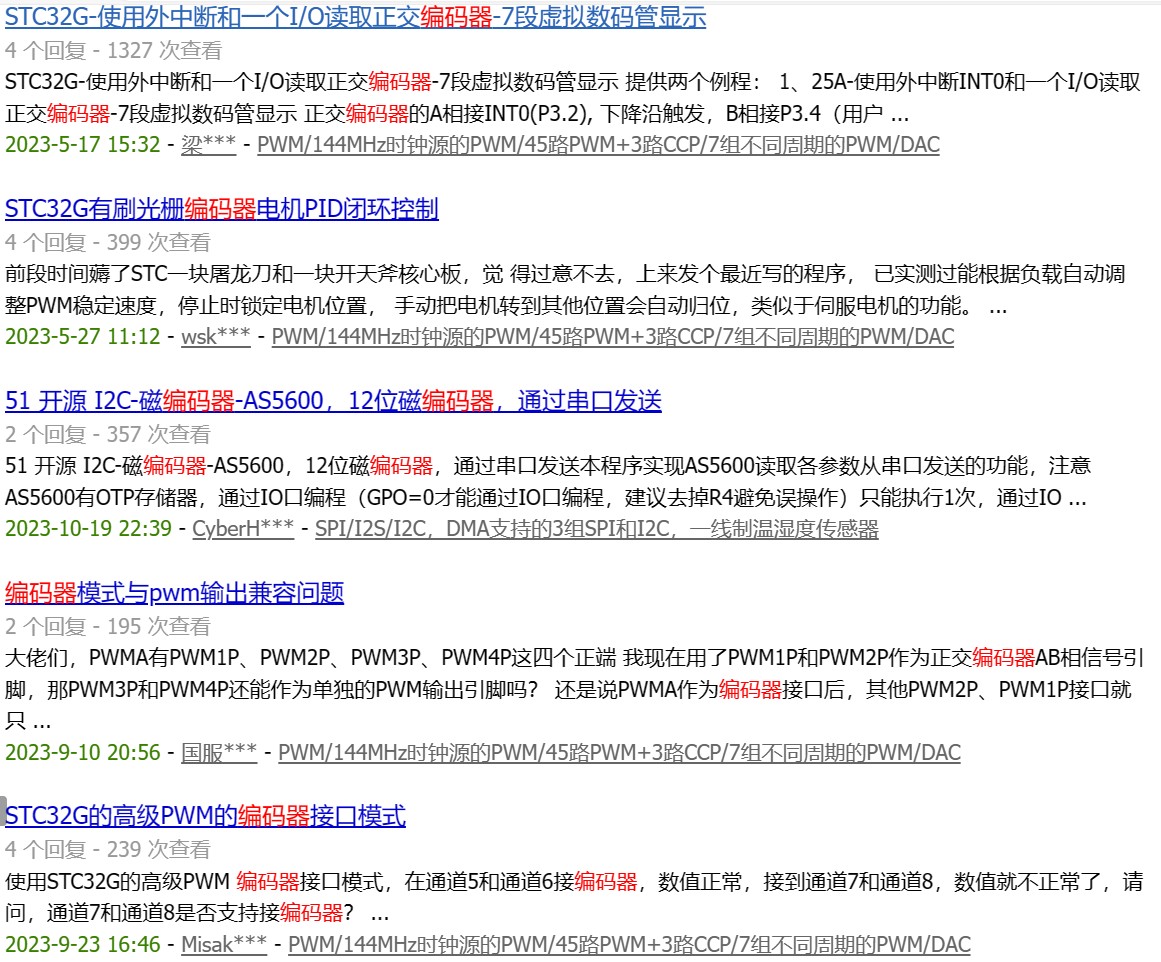The image size is (1161, 962).
Task: Click the date 2023-10-19 22:39
Action: tap(88, 528)
